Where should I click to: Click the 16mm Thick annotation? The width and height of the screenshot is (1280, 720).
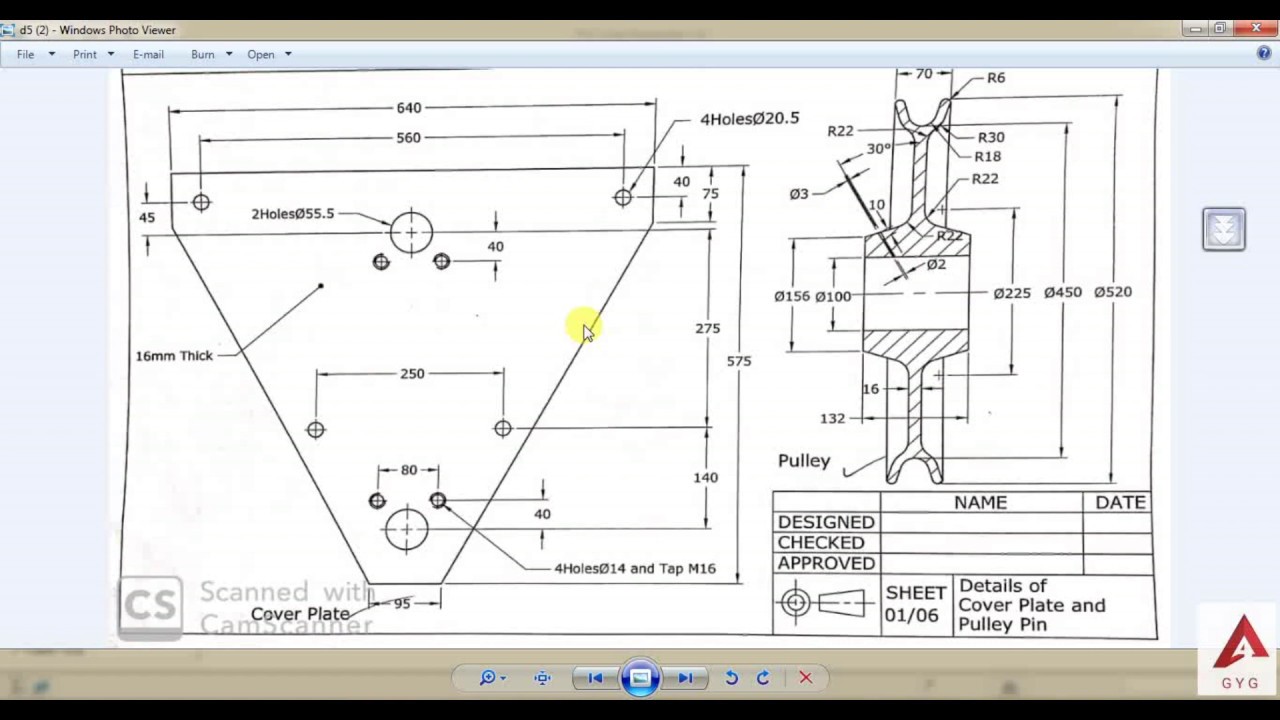click(x=174, y=356)
